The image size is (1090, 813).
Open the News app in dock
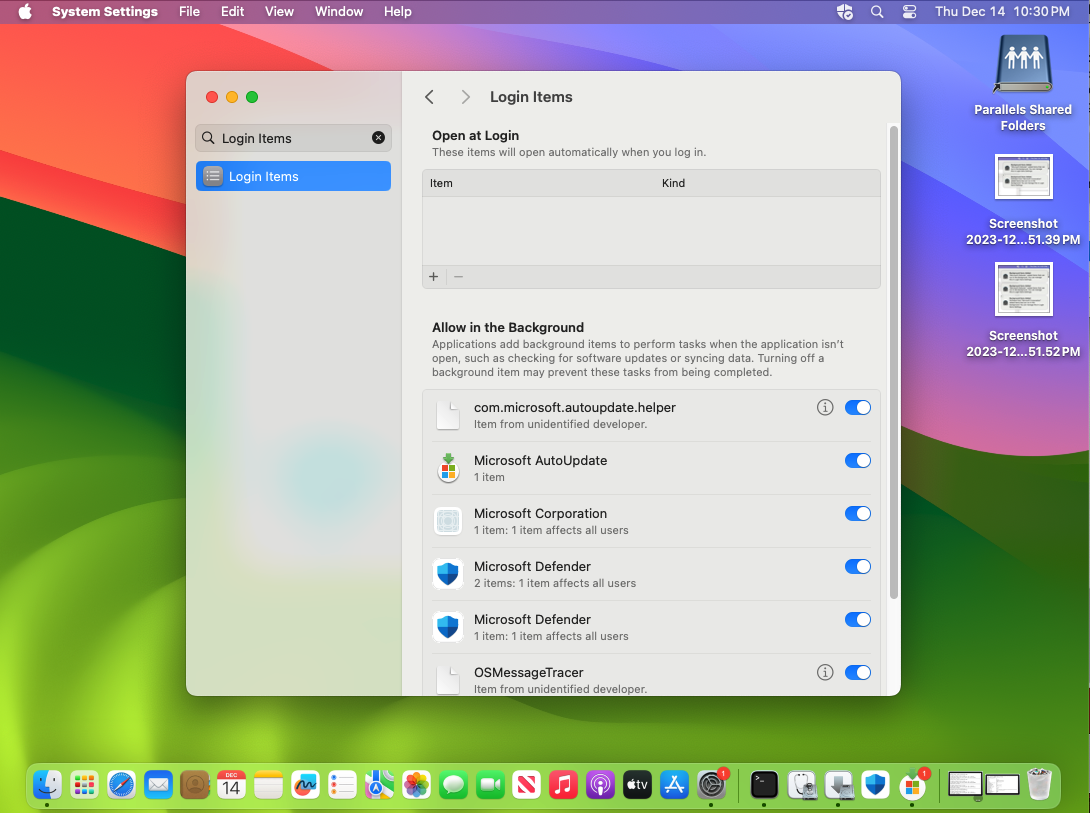(x=526, y=785)
